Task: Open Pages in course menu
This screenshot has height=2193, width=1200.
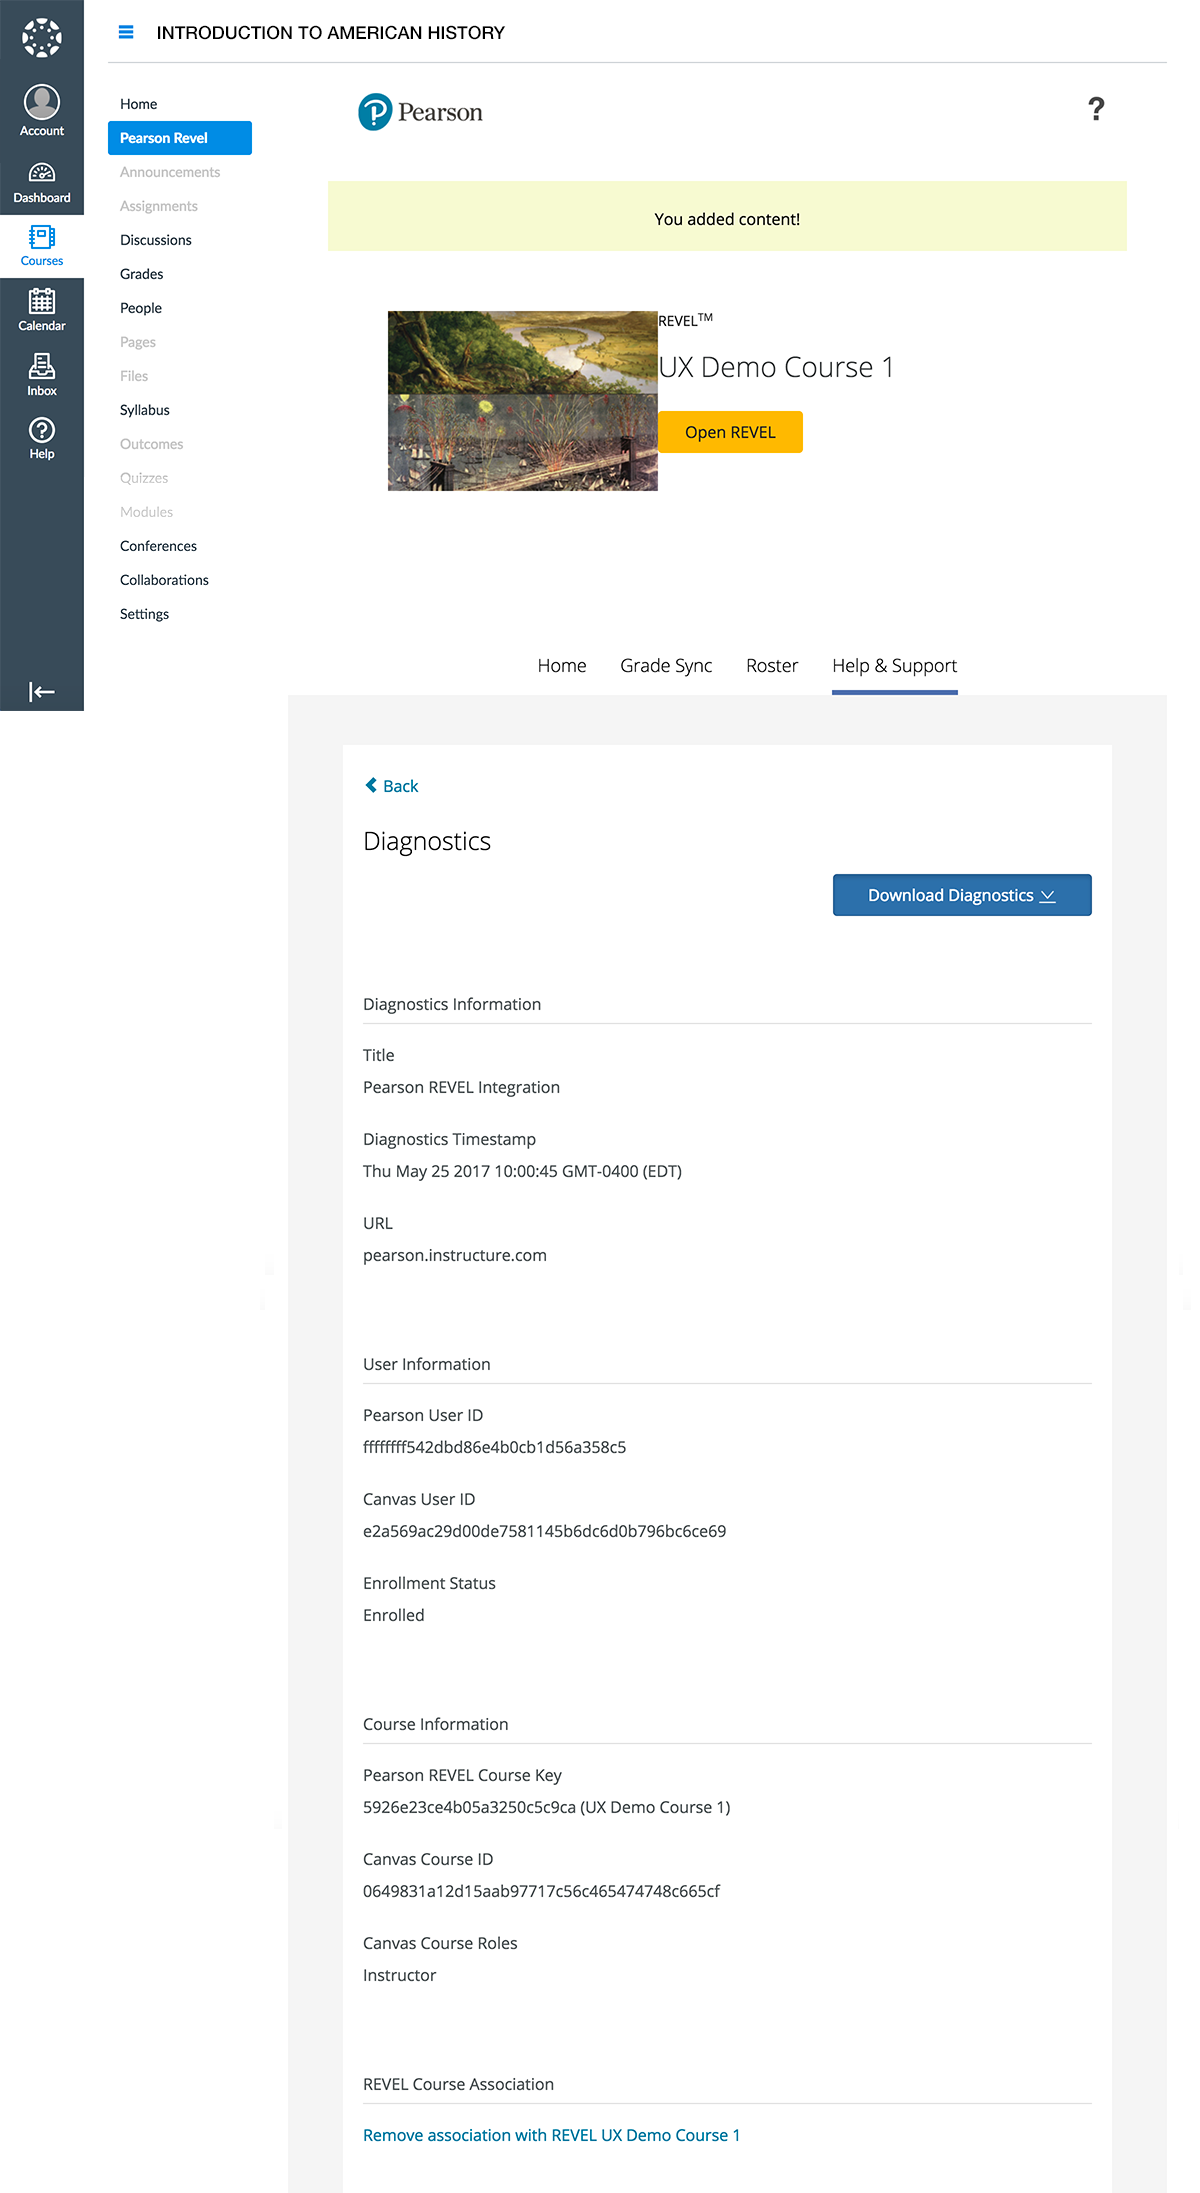Action: tap(138, 342)
